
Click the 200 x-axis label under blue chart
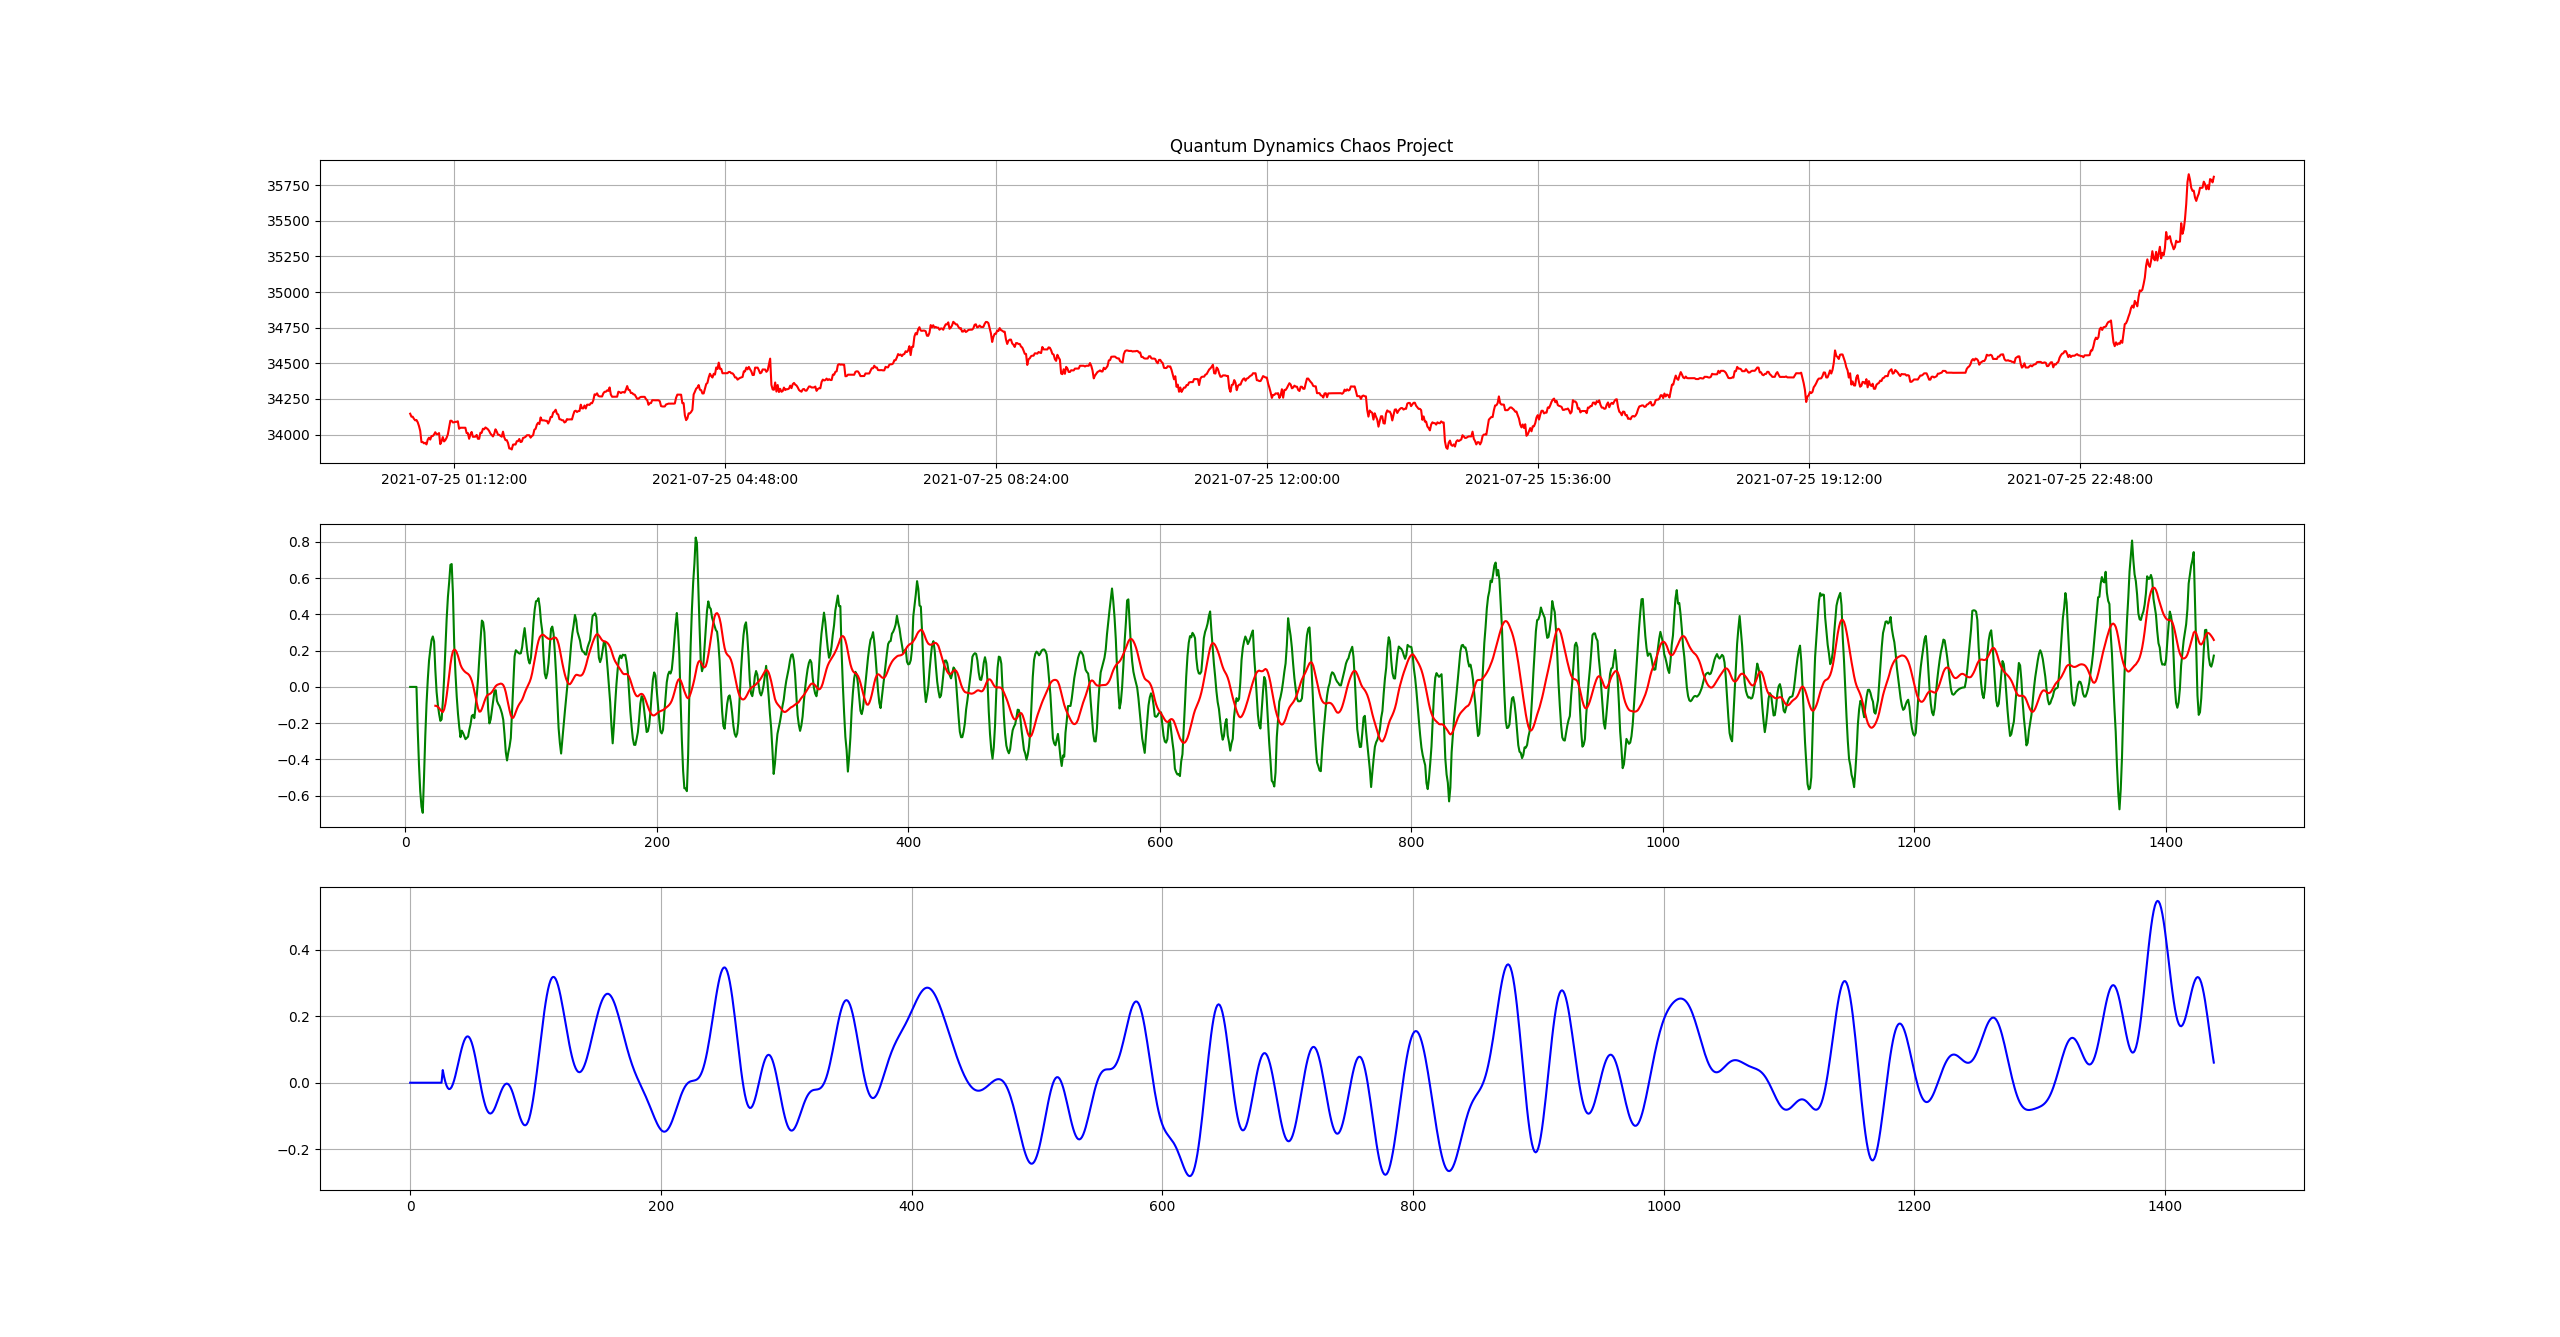coord(661,1206)
